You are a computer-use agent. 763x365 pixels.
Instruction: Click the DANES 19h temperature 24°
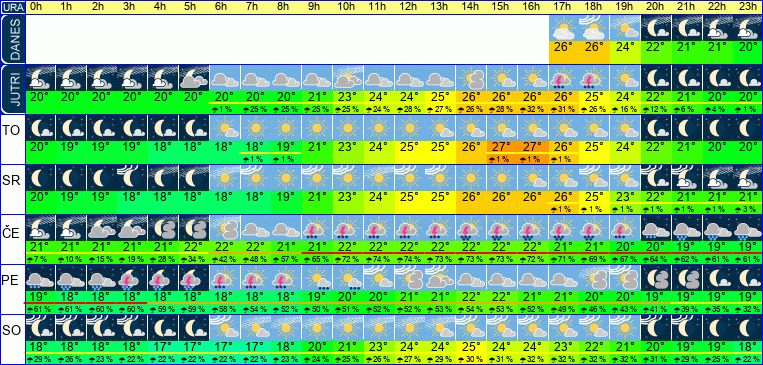click(625, 47)
